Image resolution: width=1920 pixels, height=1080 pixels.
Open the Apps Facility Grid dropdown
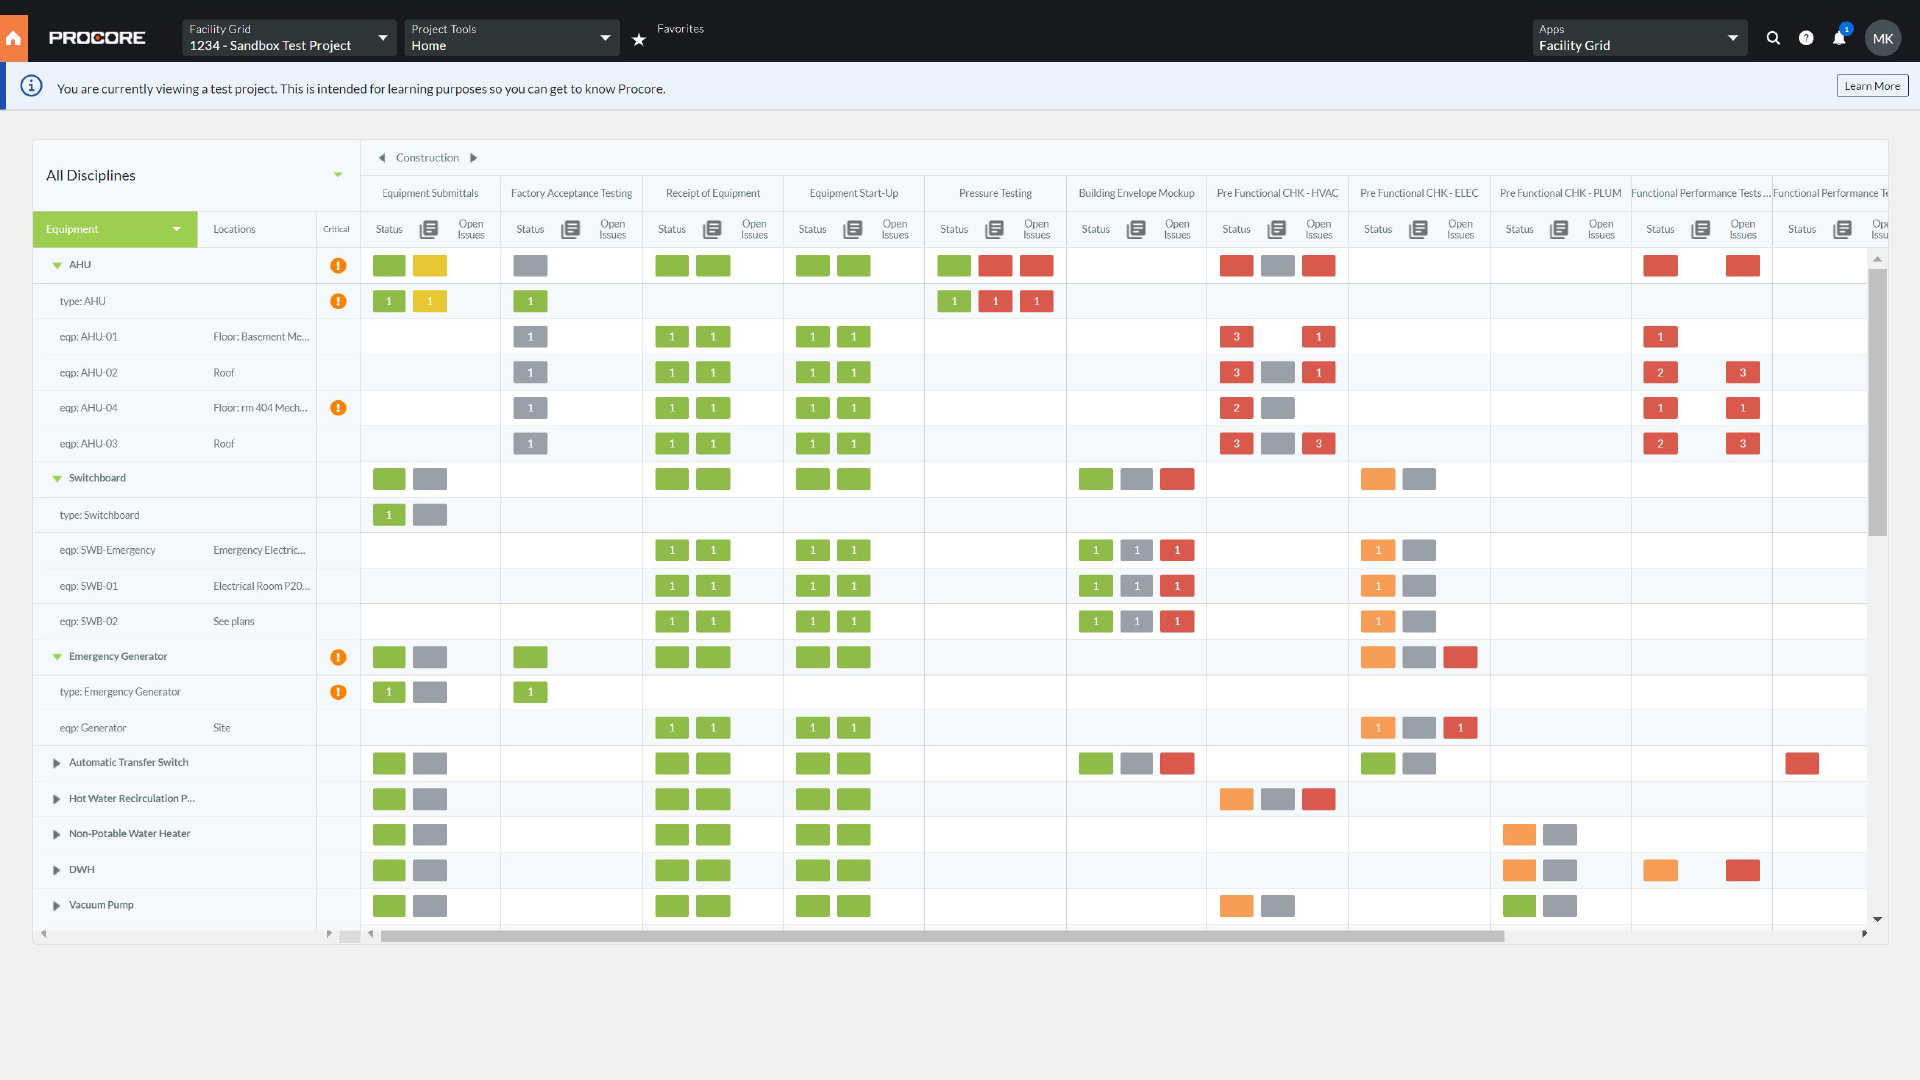1639,38
